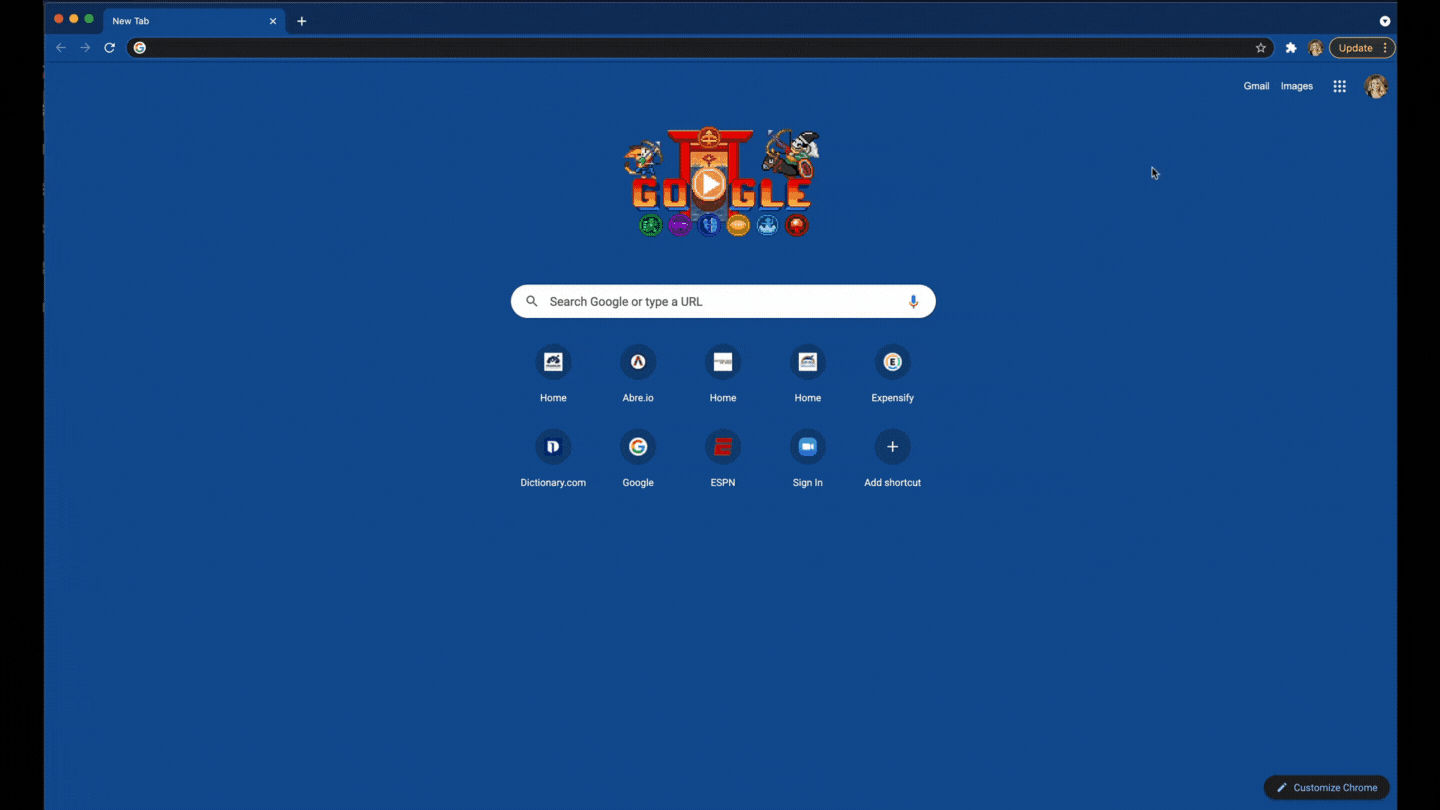Viewport: 1440px width, 810px height.
Task: Open the Expensify shortcut
Action: pos(893,374)
